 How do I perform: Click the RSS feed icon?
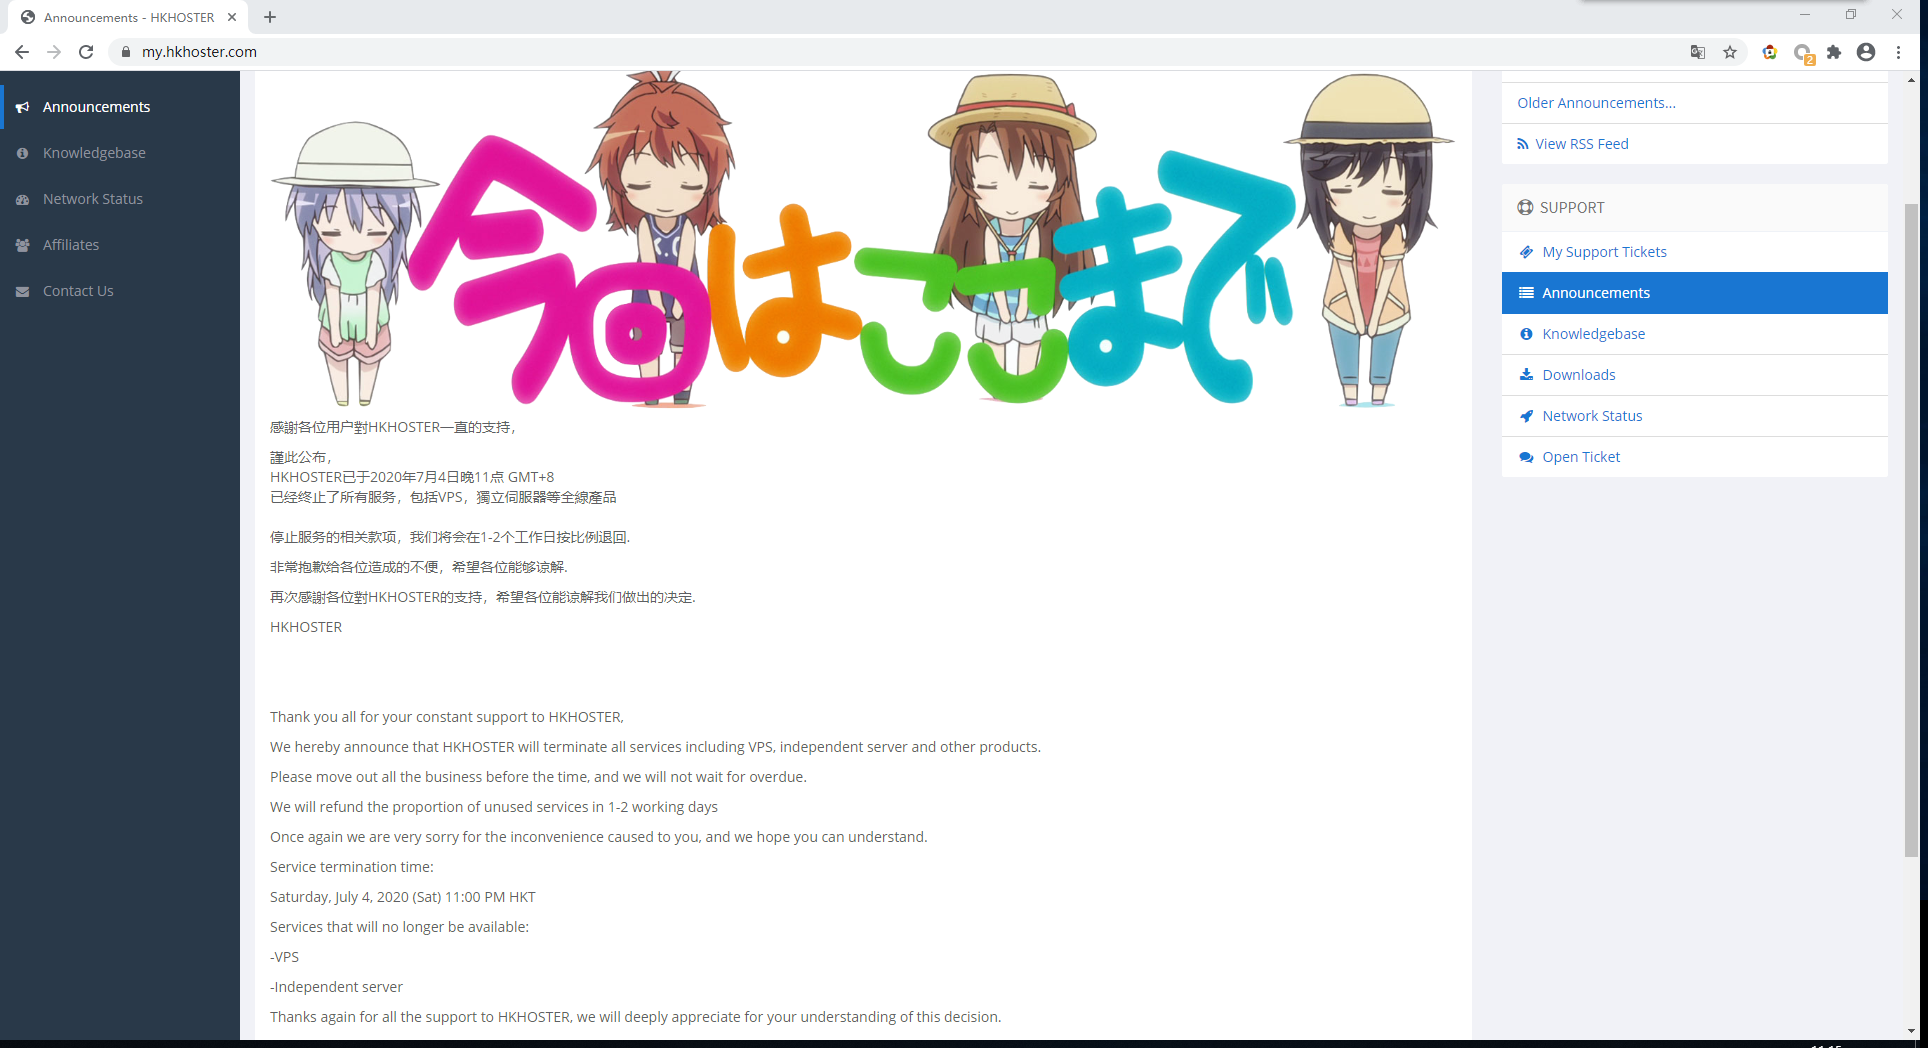1523,144
